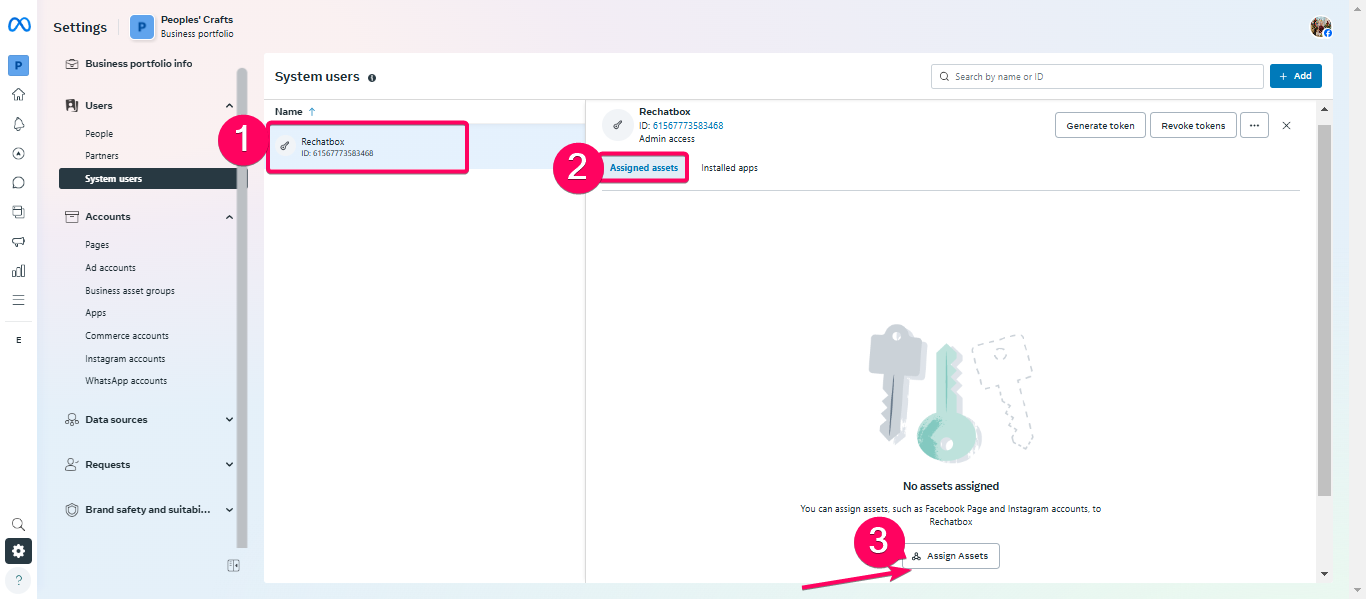
Task: Toggle the sidebar collapse icon
Action: tap(233, 566)
